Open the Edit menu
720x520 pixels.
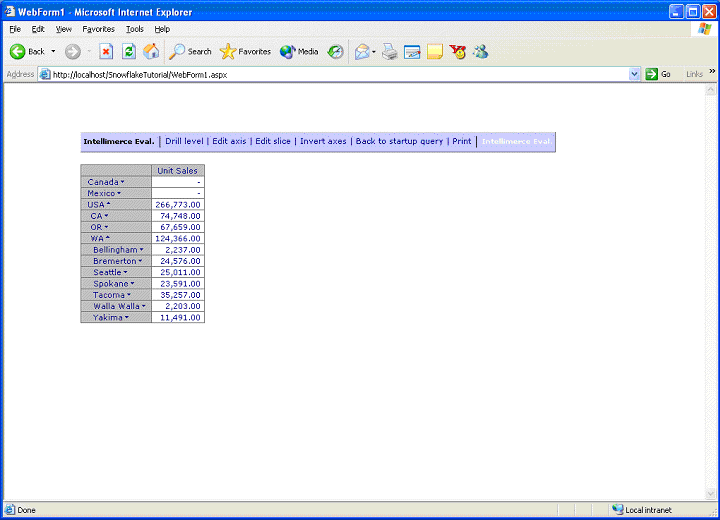pos(38,29)
